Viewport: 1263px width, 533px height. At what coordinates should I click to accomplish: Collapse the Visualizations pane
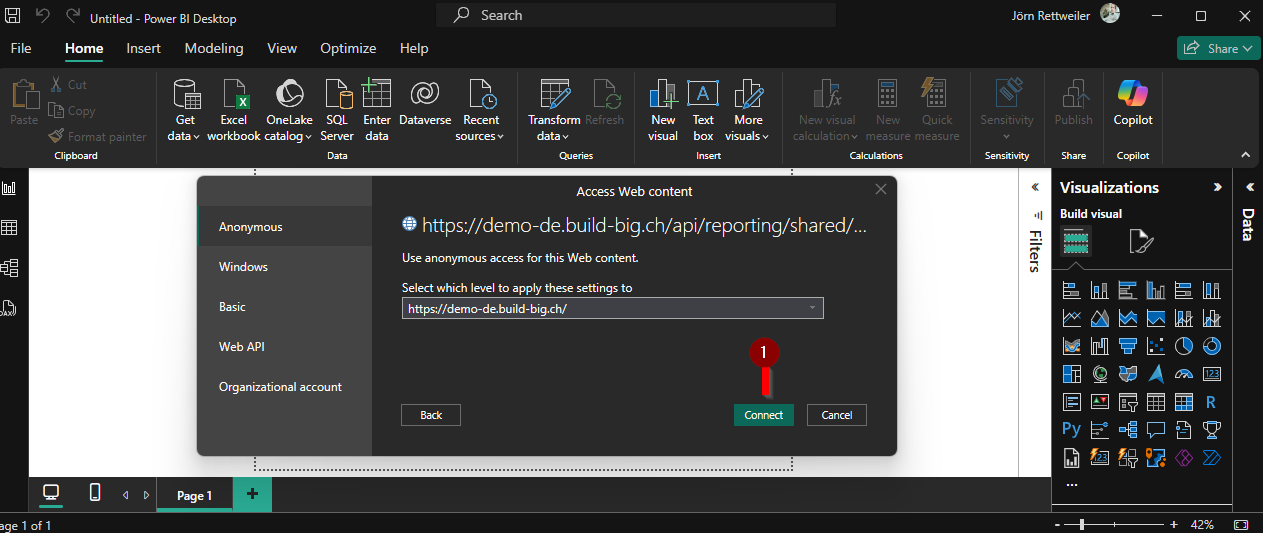tap(1217, 187)
